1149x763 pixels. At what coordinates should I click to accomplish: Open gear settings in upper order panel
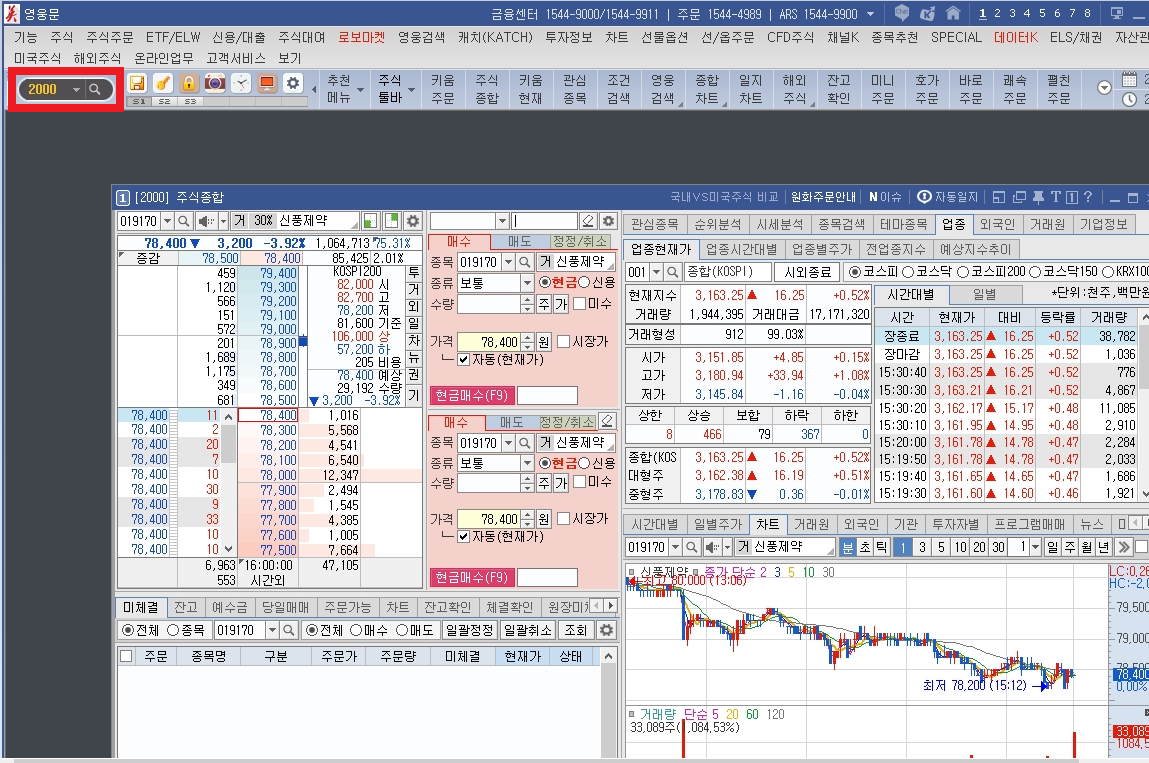(608, 221)
